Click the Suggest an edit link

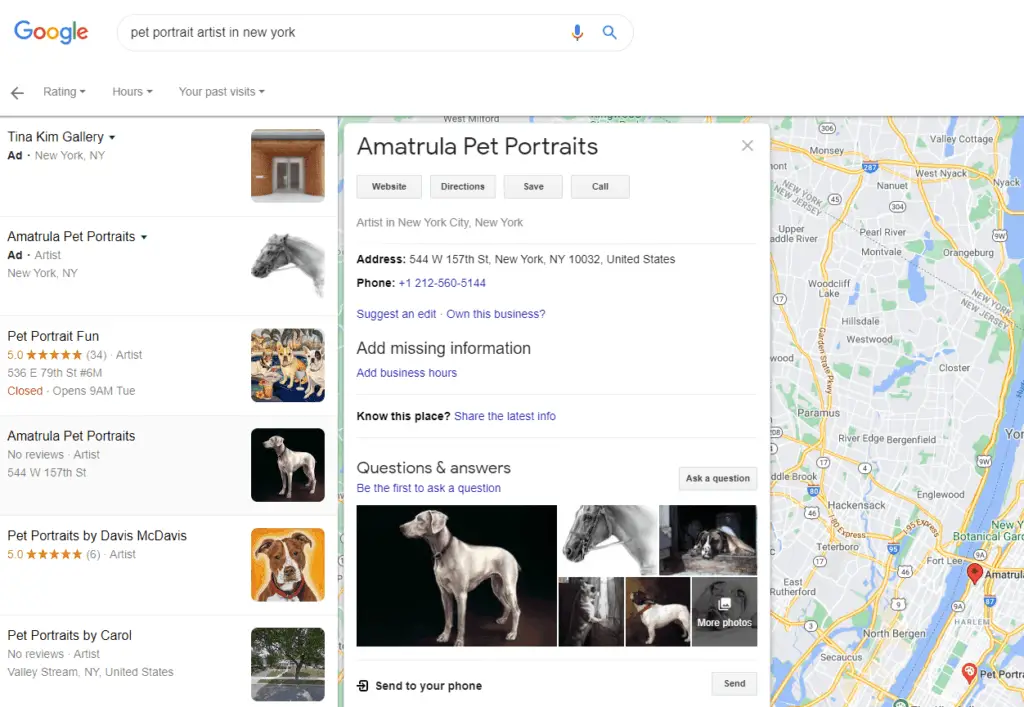click(x=396, y=314)
